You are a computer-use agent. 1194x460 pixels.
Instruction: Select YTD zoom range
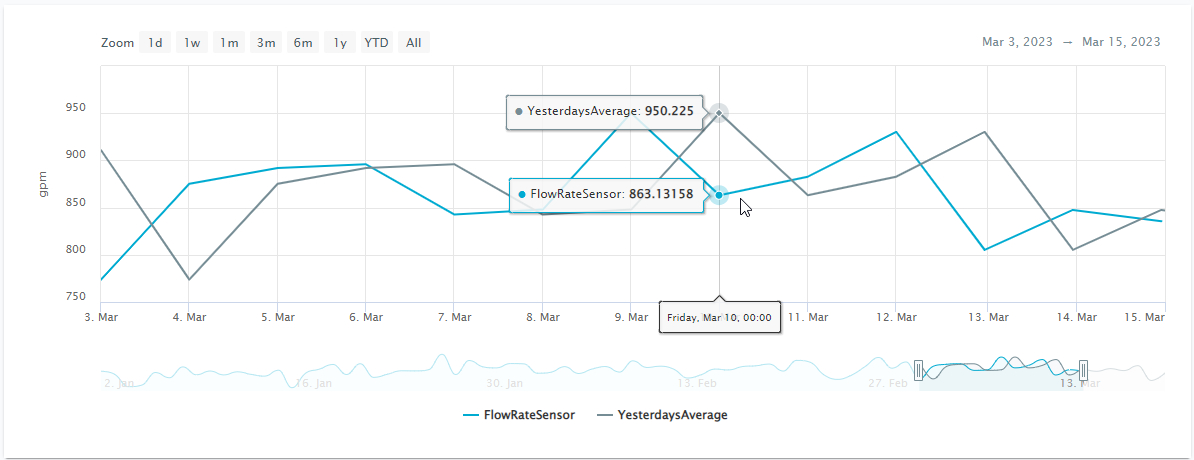point(376,43)
